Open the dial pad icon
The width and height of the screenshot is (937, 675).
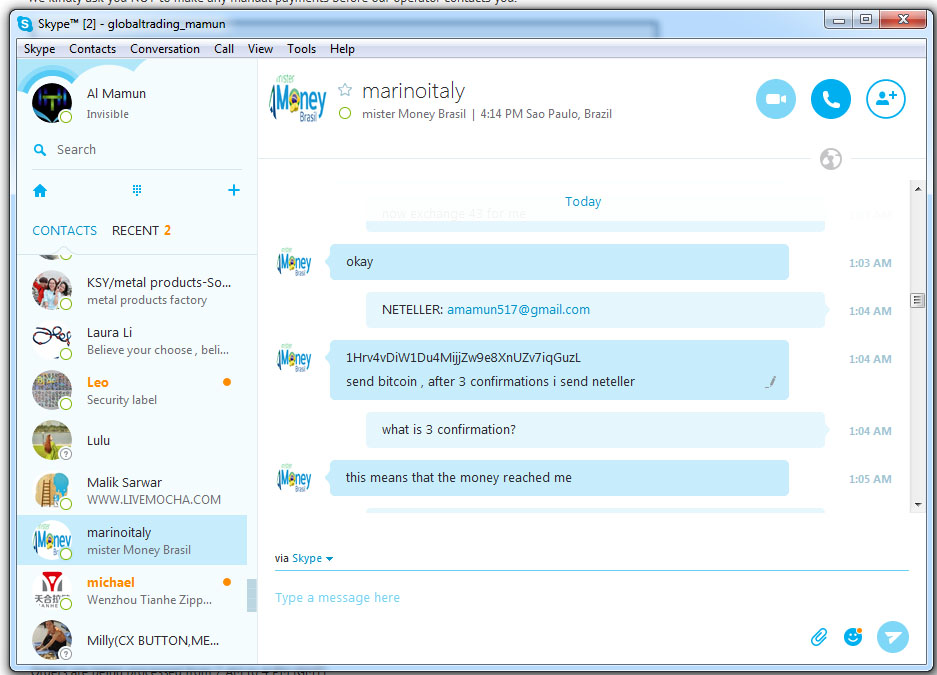[x=137, y=191]
